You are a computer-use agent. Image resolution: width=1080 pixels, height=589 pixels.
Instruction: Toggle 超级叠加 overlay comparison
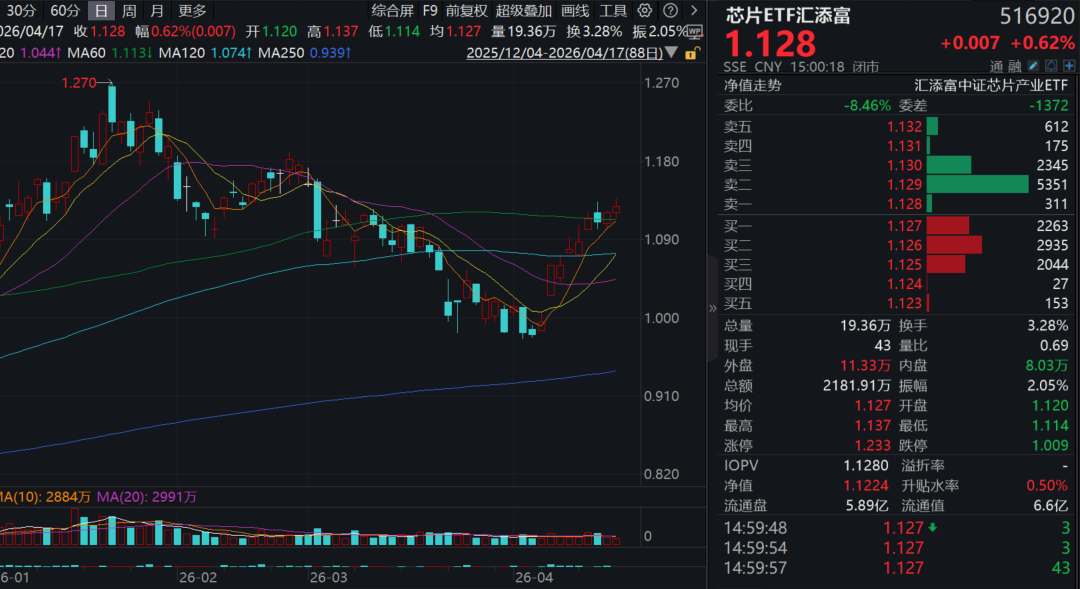click(x=523, y=11)
